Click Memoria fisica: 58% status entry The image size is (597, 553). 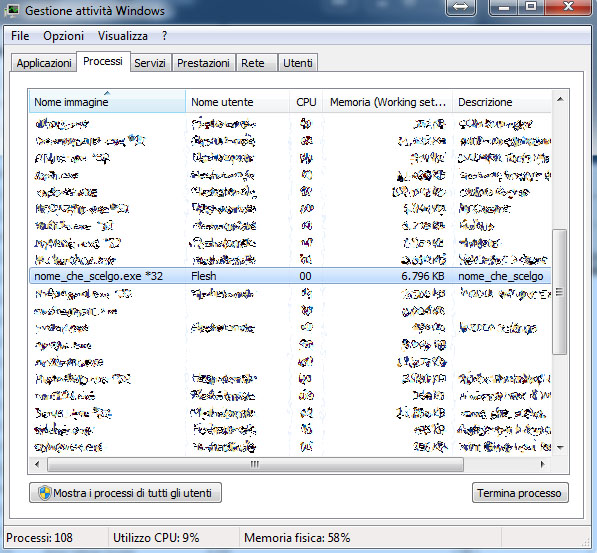(x=297, y=538)
